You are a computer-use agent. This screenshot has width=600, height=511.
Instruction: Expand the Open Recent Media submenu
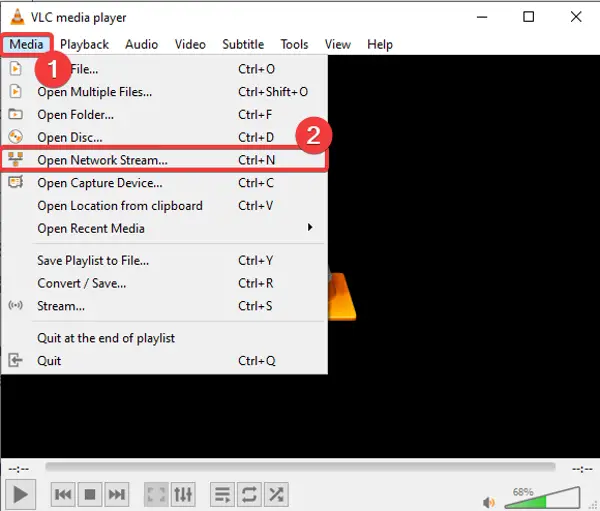(x=165, y=229)
